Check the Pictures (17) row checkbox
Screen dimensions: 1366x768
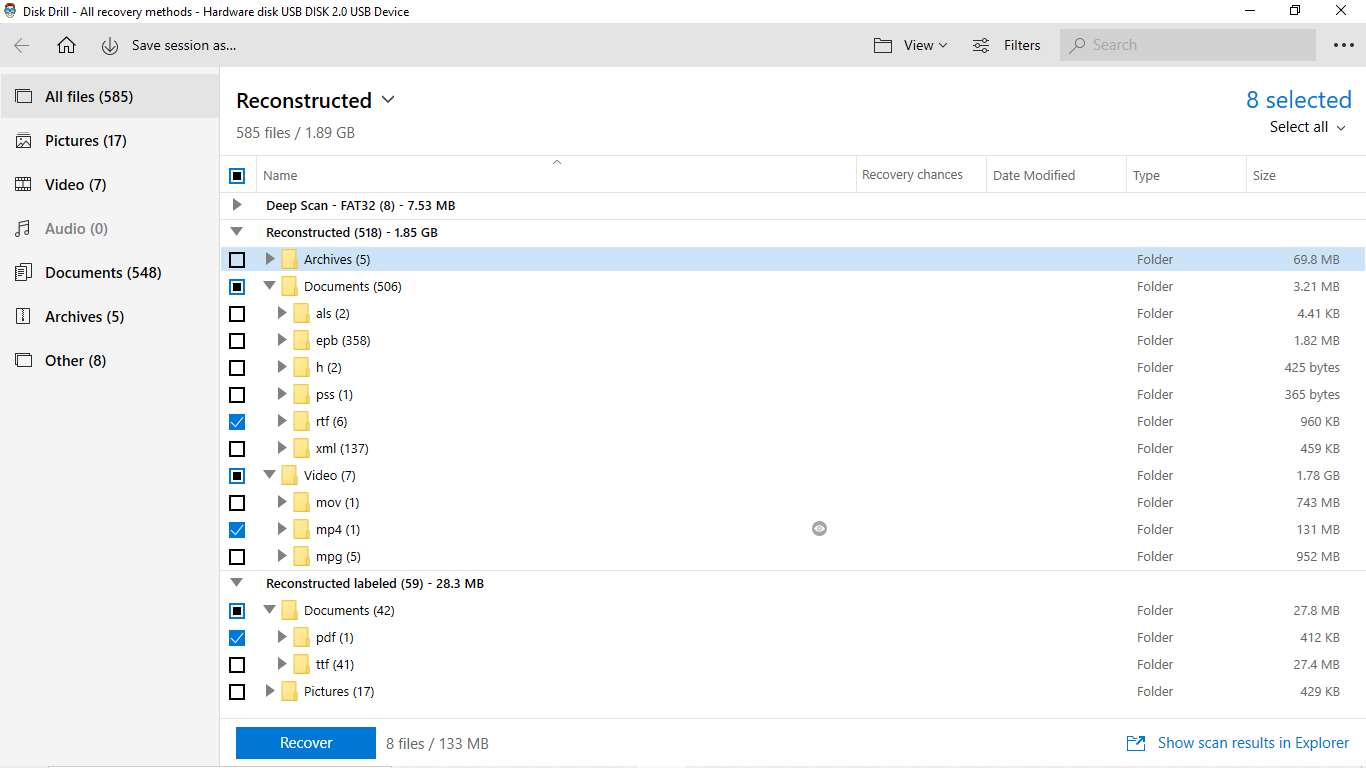tap(237, 692)
